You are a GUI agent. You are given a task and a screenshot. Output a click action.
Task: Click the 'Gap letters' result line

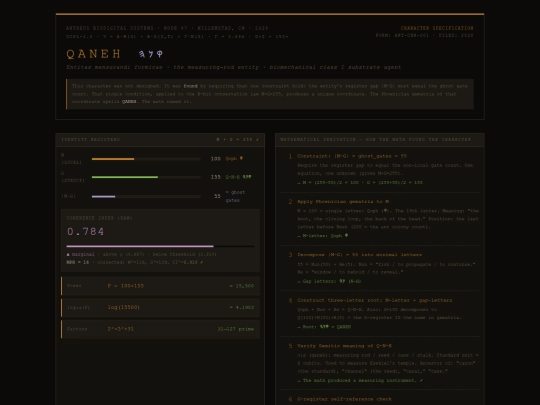pyautogui.click(x=329, y=281)
